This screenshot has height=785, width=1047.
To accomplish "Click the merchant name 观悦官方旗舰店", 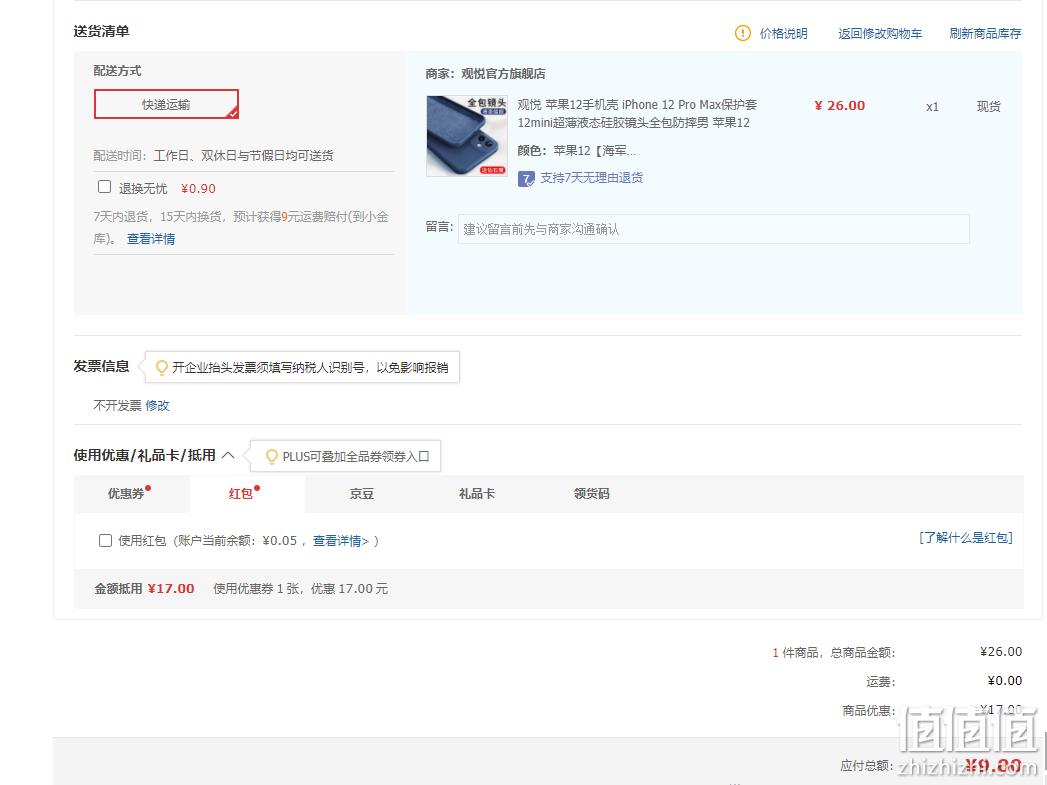I will pyautogui.click(x=503, y=73).
